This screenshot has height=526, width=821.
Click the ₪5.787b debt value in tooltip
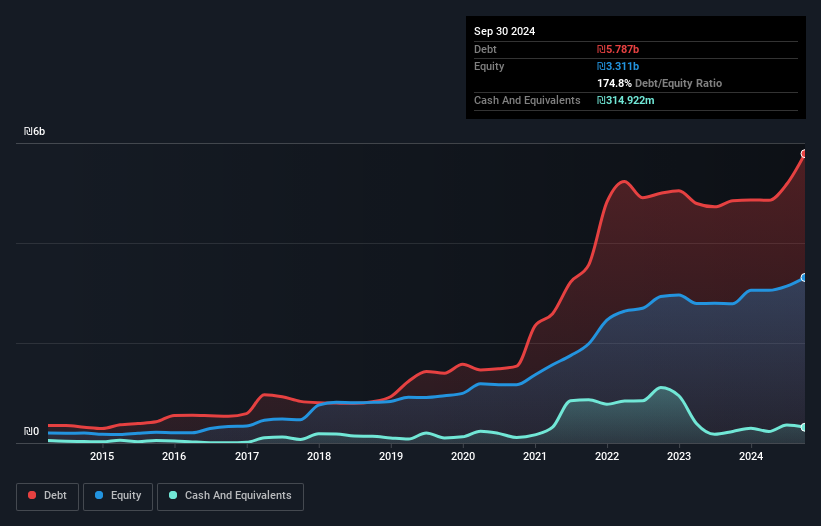click(618, 49)
